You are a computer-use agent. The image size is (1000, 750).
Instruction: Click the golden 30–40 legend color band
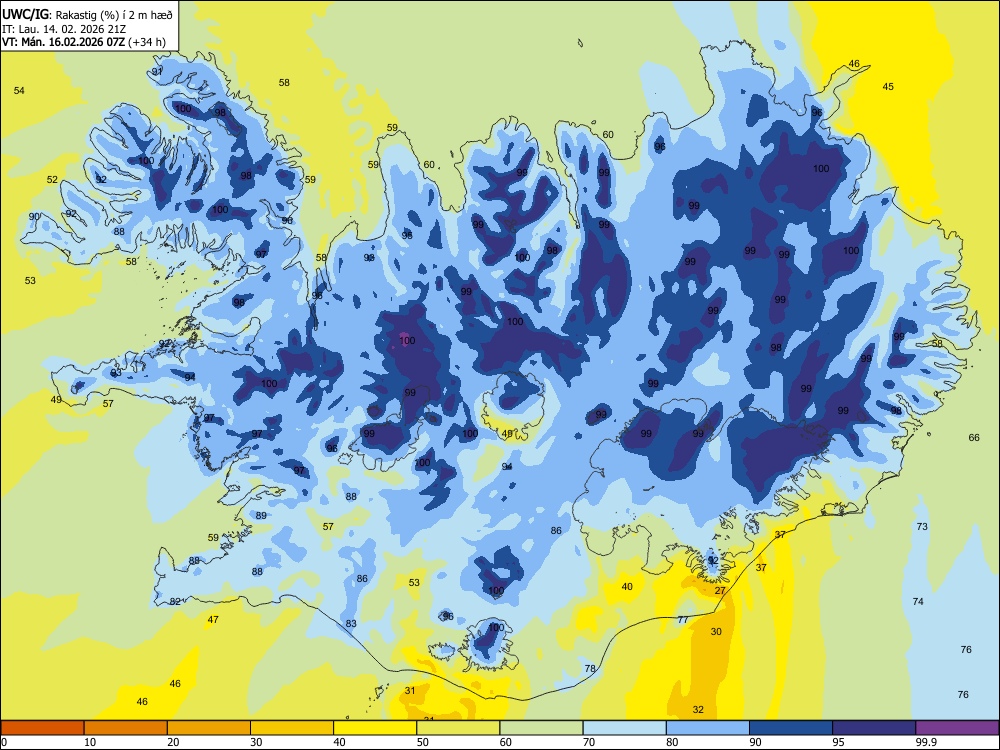click(292, 728)
